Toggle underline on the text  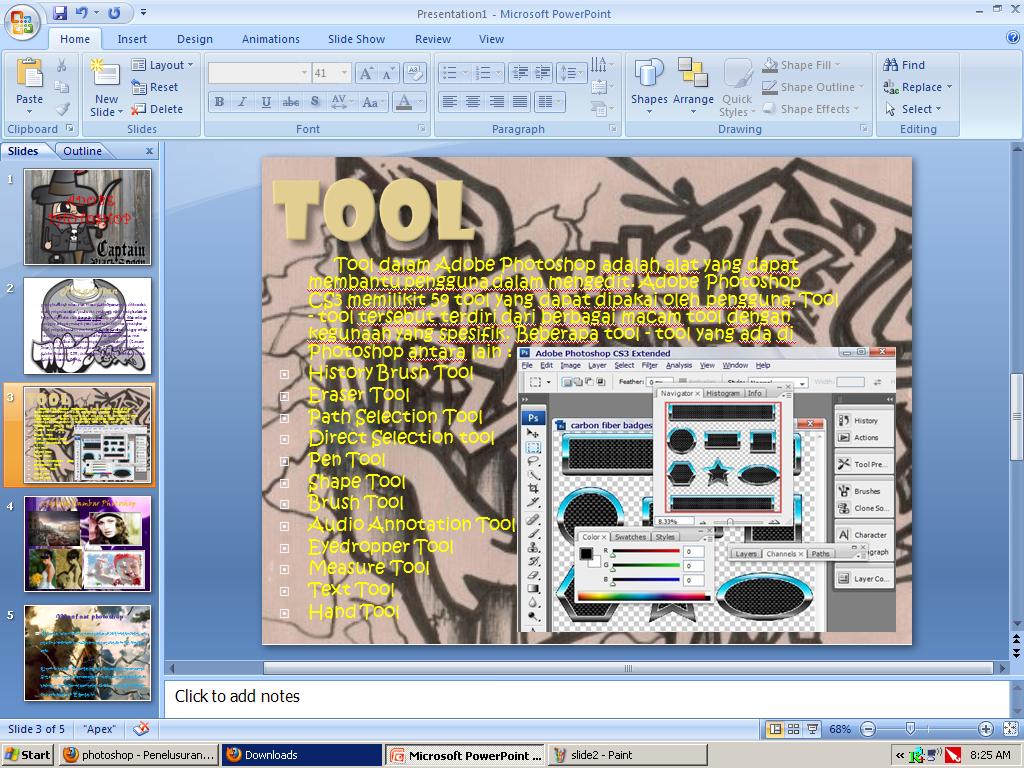pos(264,102)
